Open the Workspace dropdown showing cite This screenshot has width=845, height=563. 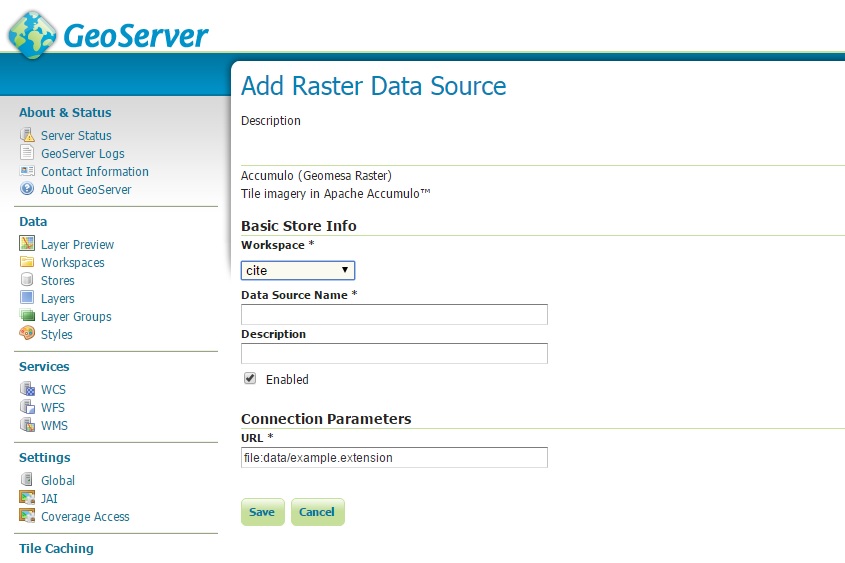(x=297, y=270)
